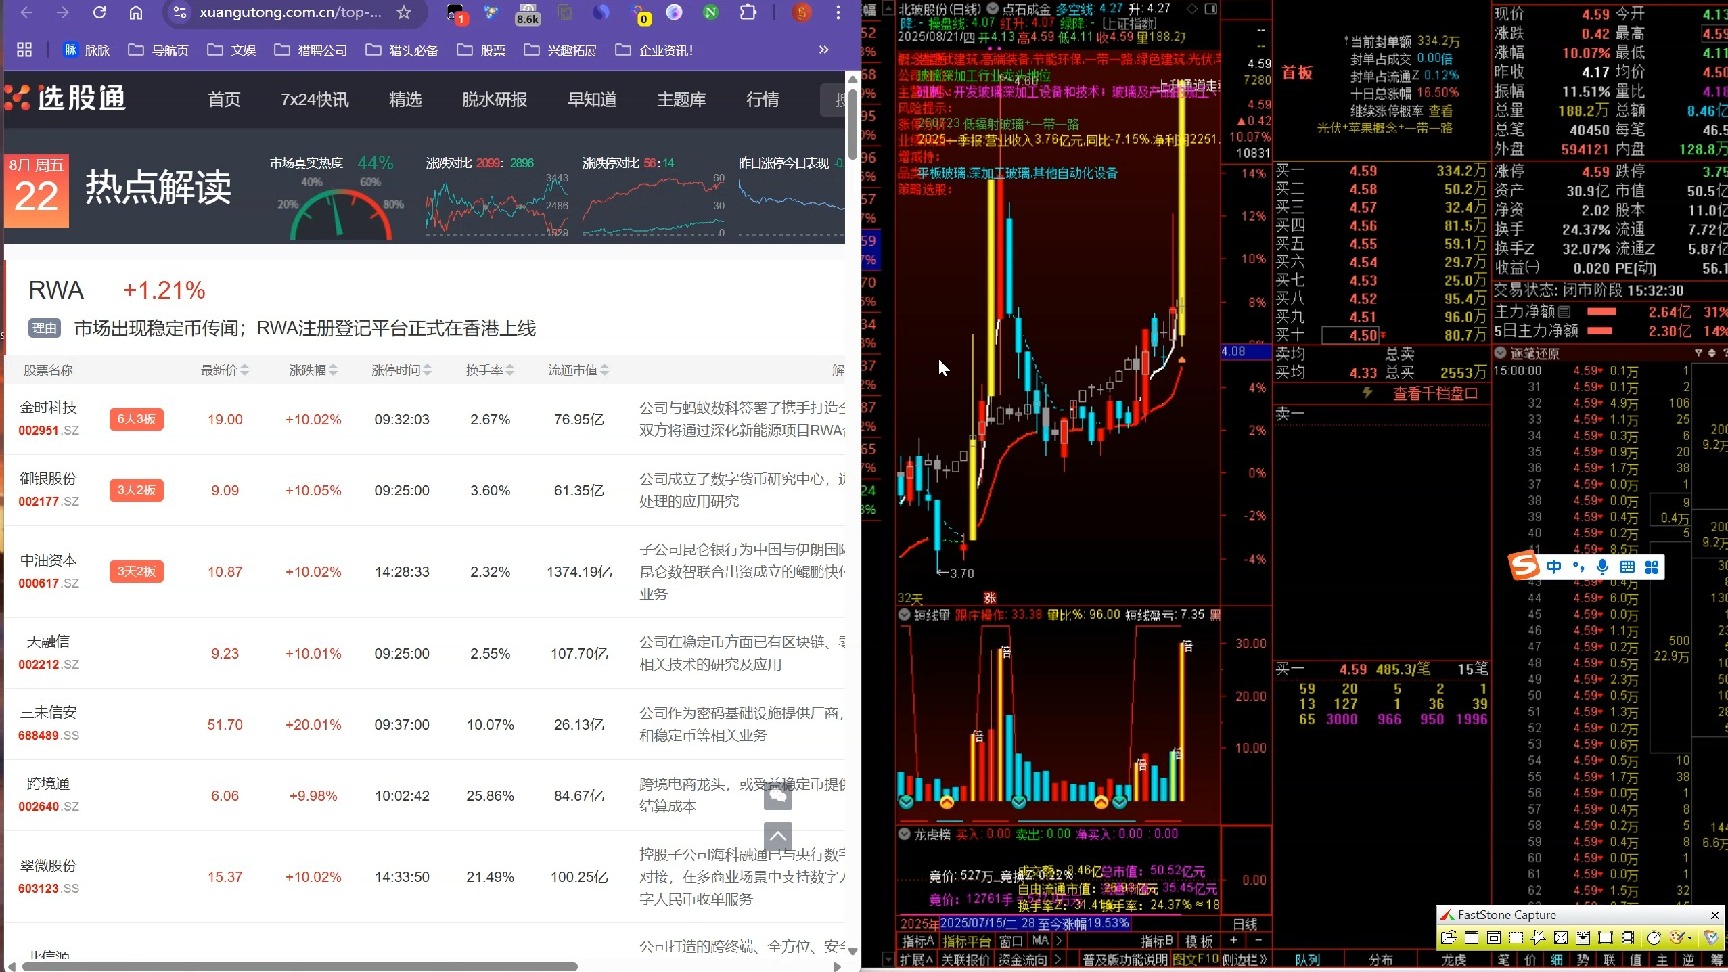Open the browser profile avatar
Viewport: 1728px width, 972px height.
click(x=802, y=12)
